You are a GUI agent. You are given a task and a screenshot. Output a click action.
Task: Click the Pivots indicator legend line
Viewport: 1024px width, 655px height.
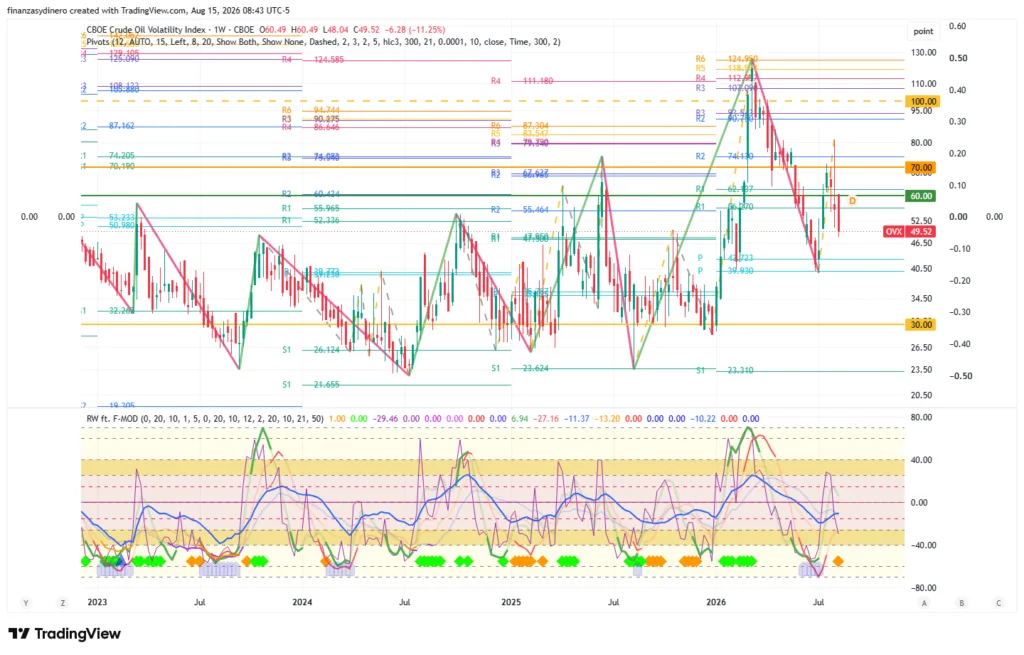pyautogui.click(x=323, y=42)
